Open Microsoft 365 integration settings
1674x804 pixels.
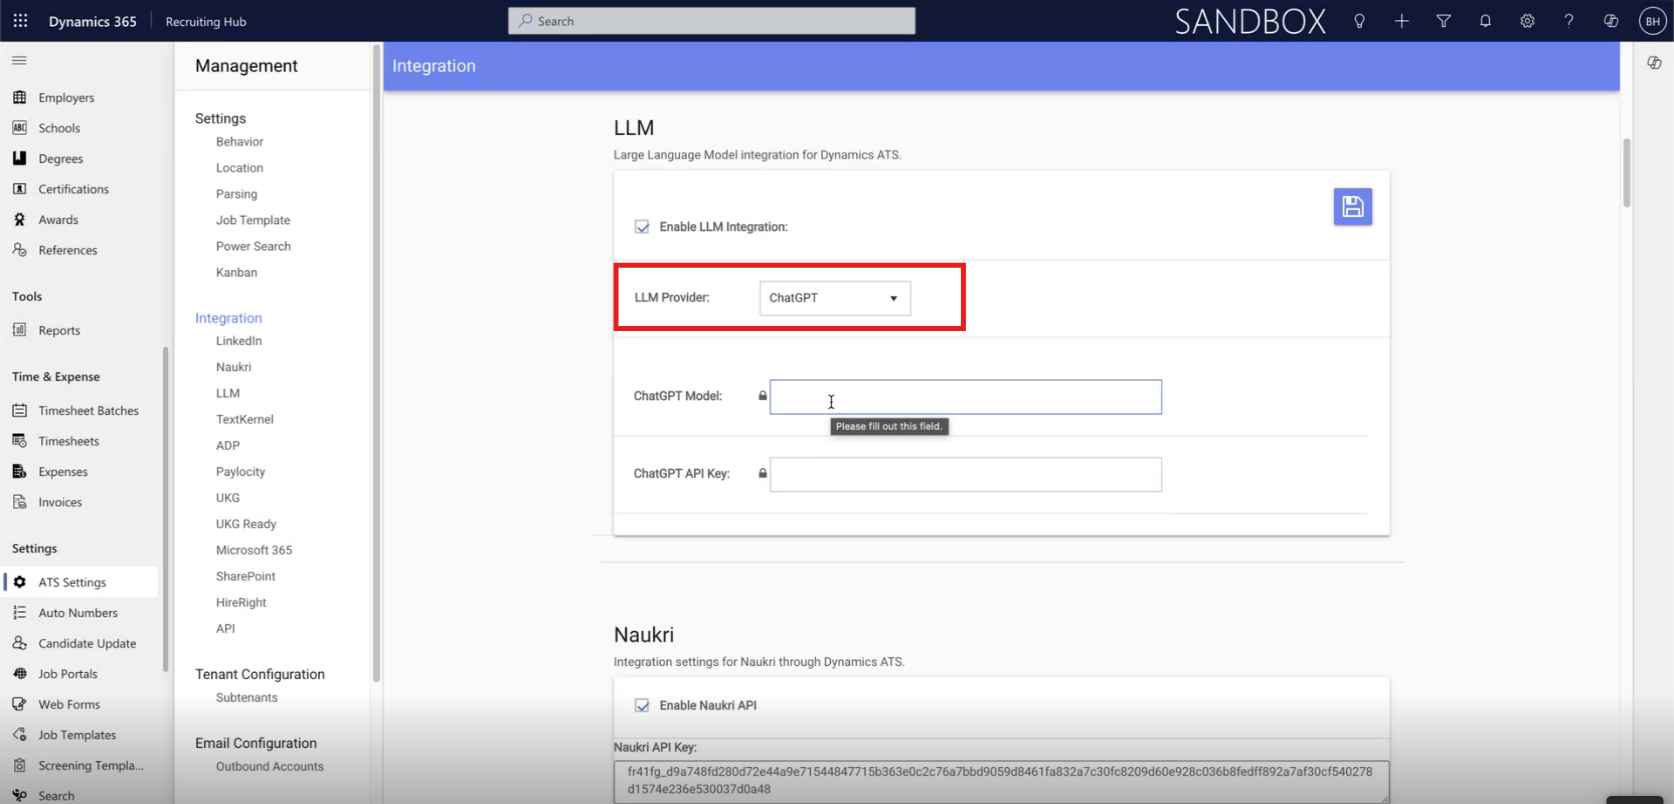point(254,550)
